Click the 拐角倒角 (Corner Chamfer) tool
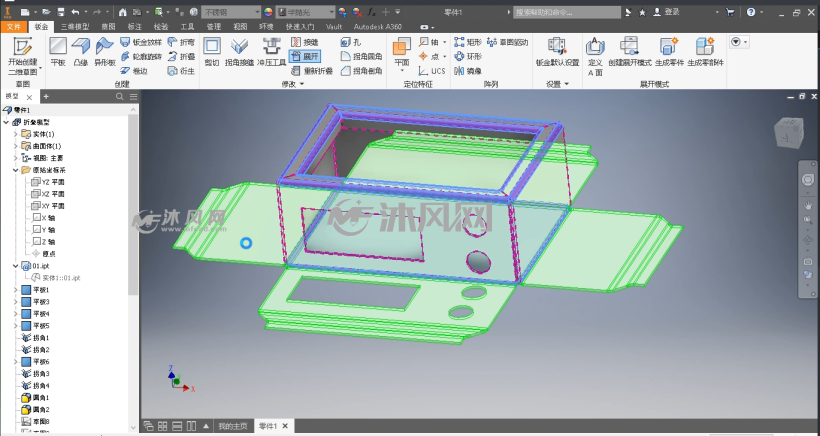This screenshot has width=820, height=436. [361, 71]
